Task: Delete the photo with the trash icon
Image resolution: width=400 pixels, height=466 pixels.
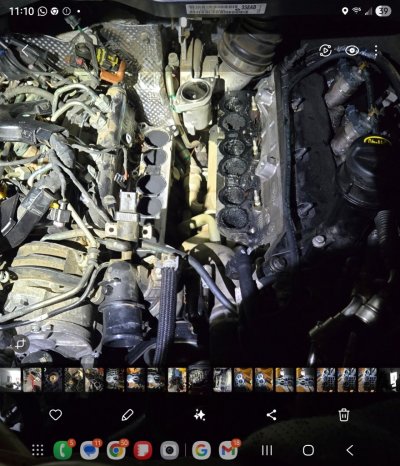Action: click(344, 415)
